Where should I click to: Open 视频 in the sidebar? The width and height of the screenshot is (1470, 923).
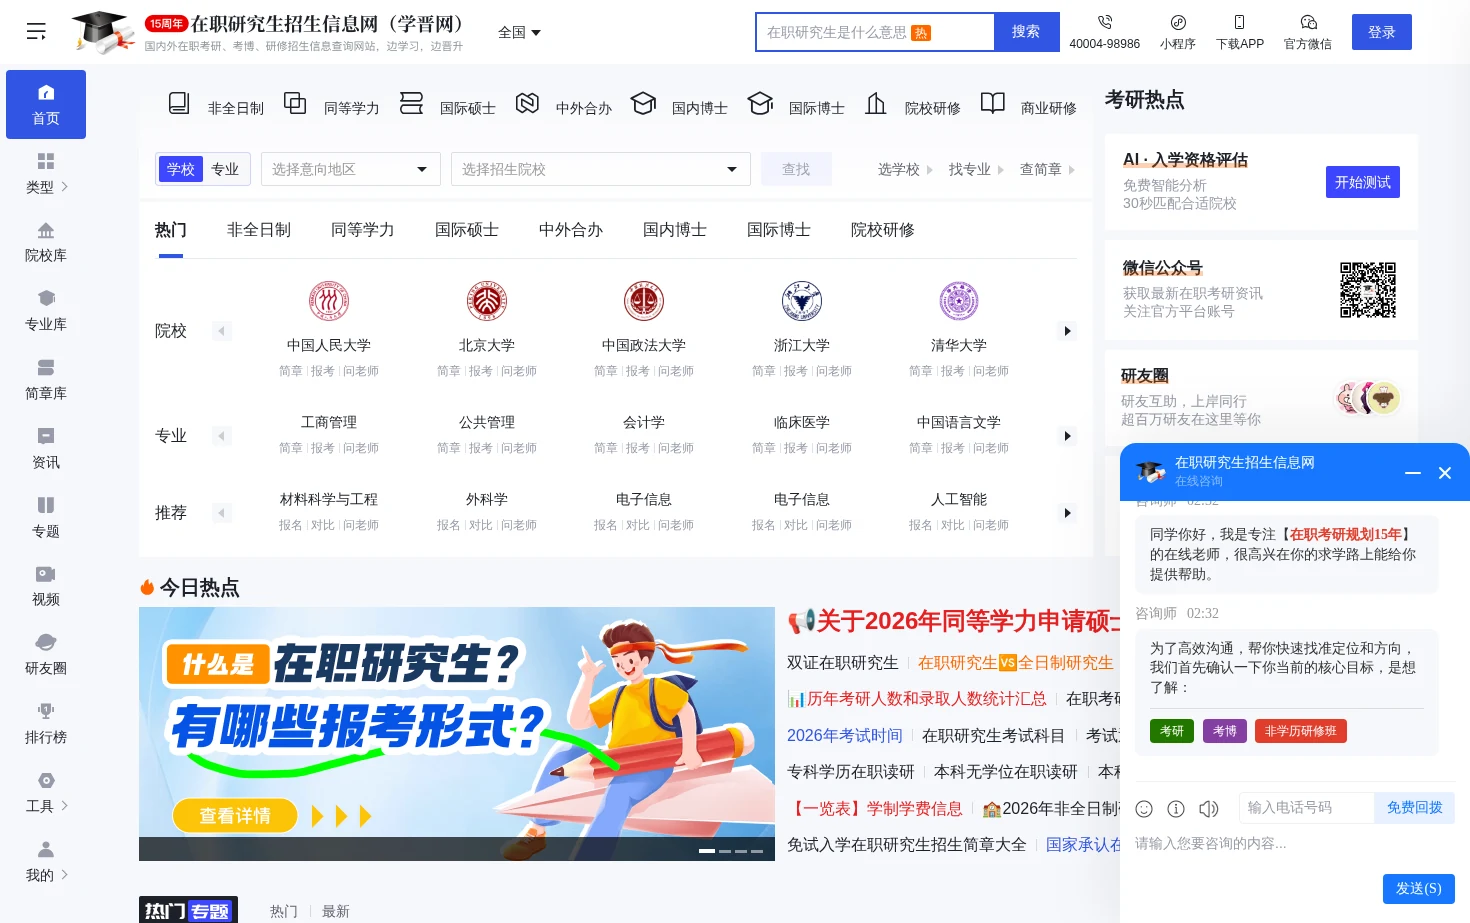[46, 587]
